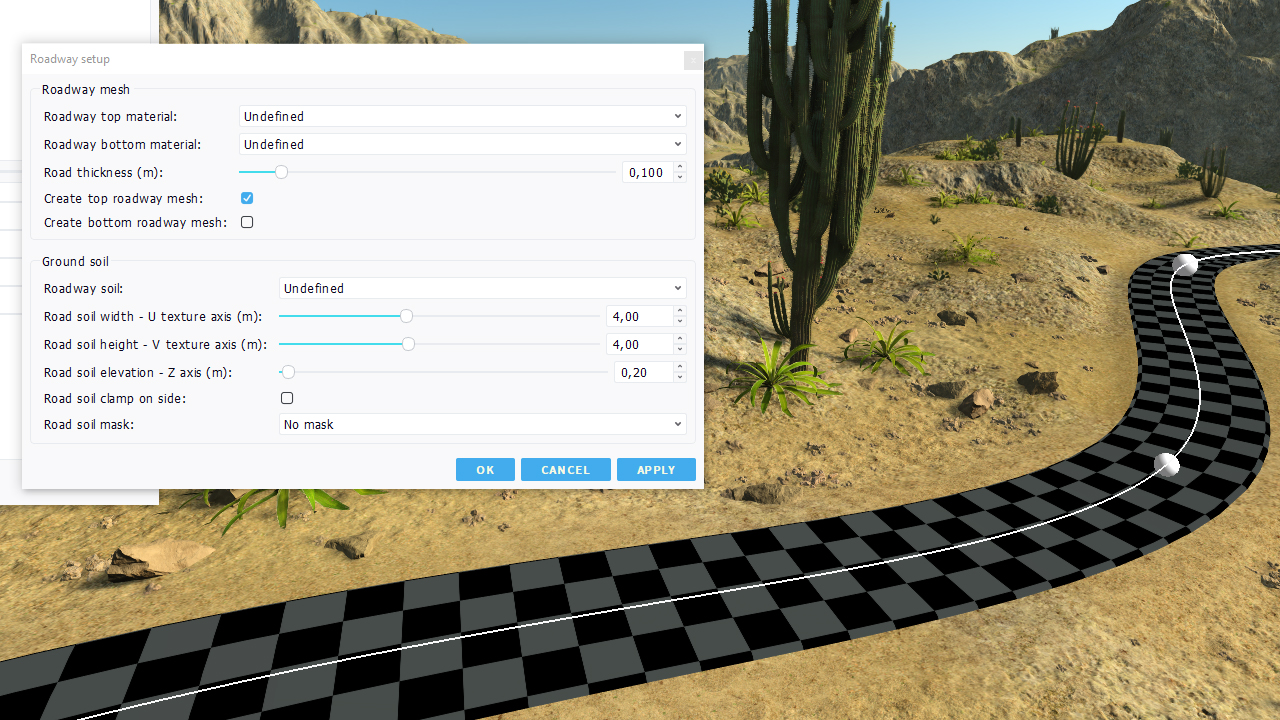Click the Road soil width value field
The width and height of the screenshot is (1280, 720).
(x=638, y=317)
